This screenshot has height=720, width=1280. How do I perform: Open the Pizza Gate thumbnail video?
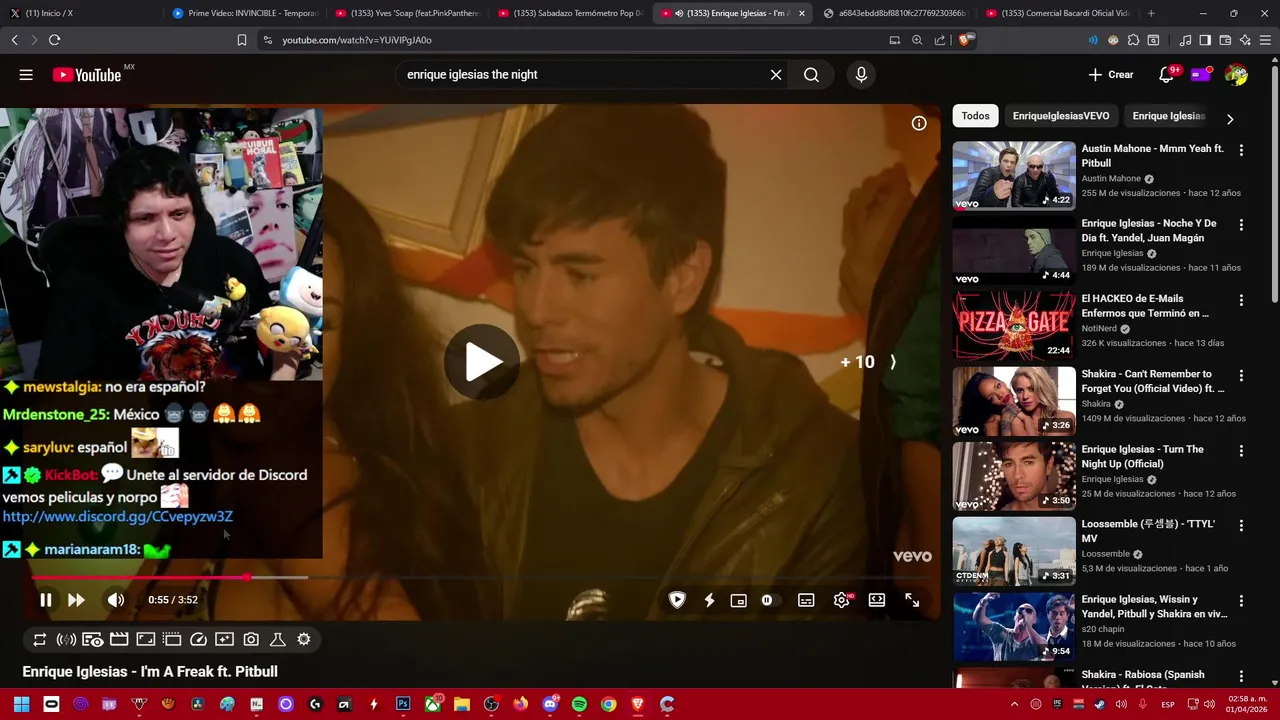tap(1014, 326)
